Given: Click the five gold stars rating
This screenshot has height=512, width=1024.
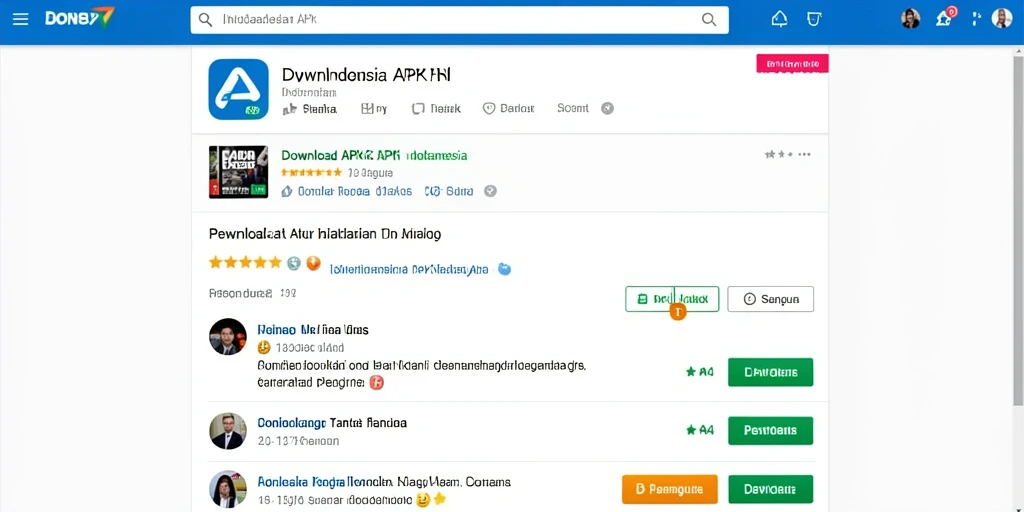Looking at the screenshot, I should coord(245,263).
